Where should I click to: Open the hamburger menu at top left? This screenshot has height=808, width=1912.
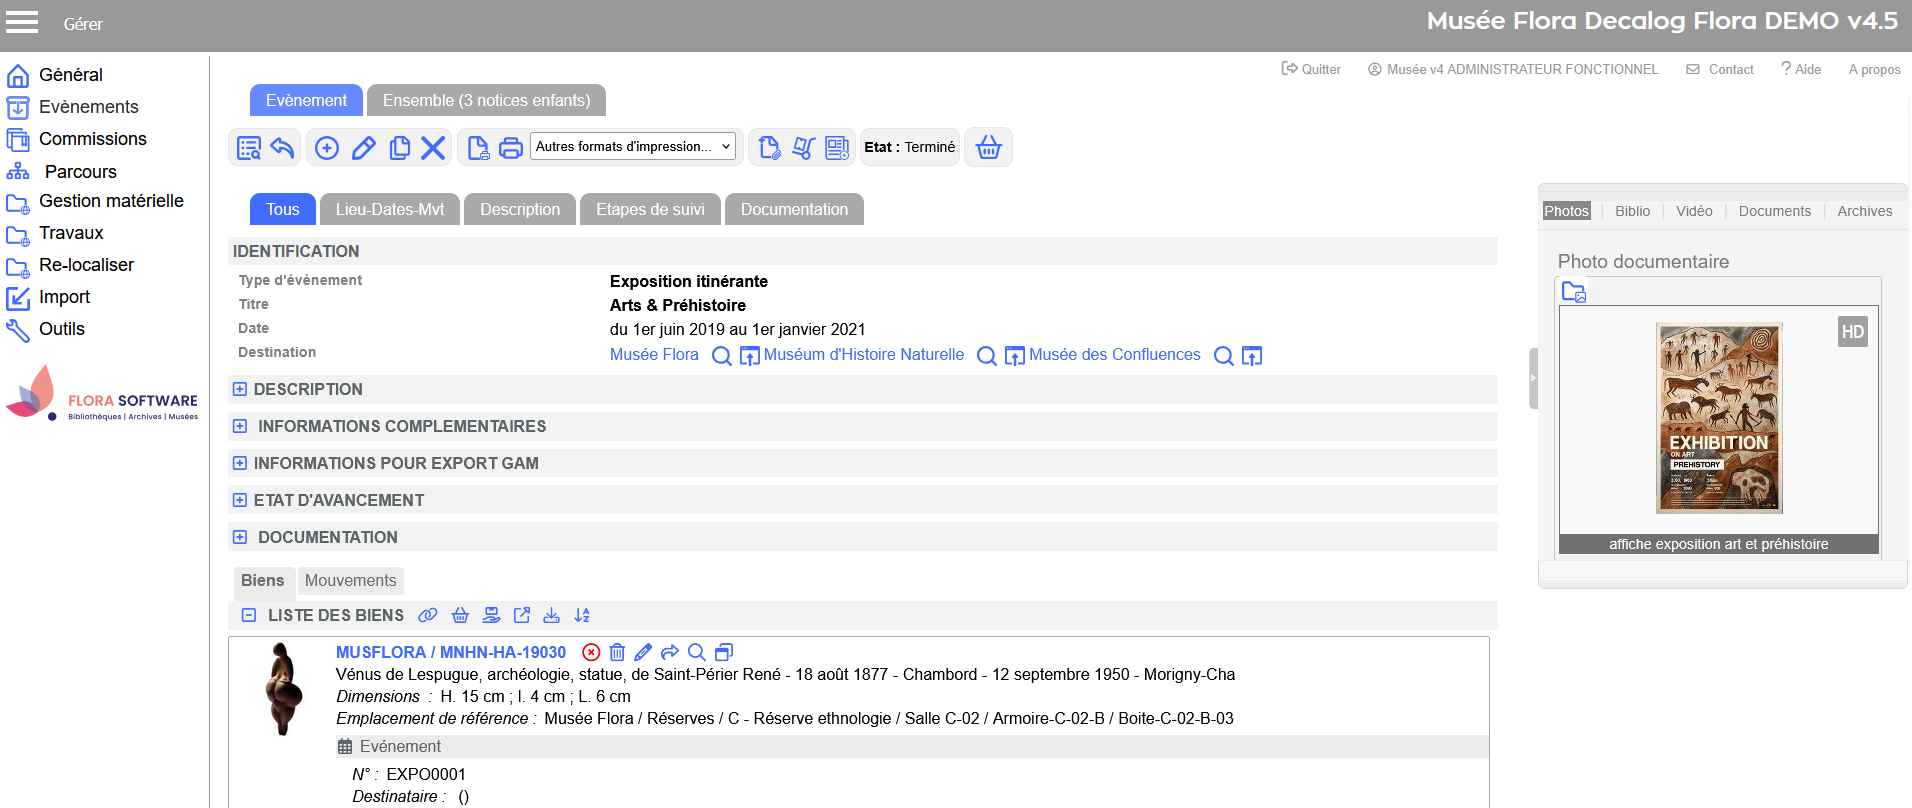[22, 22]
